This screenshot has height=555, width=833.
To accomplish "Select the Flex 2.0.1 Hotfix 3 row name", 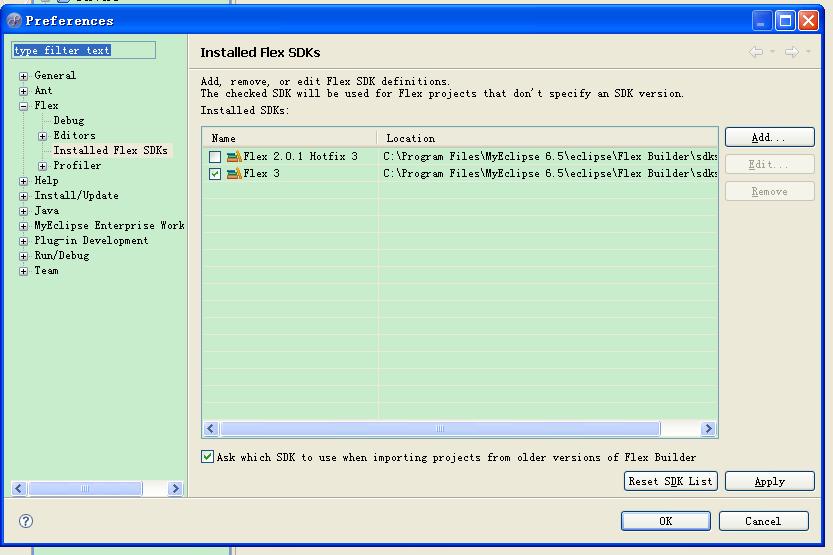I will coord(301,156).
